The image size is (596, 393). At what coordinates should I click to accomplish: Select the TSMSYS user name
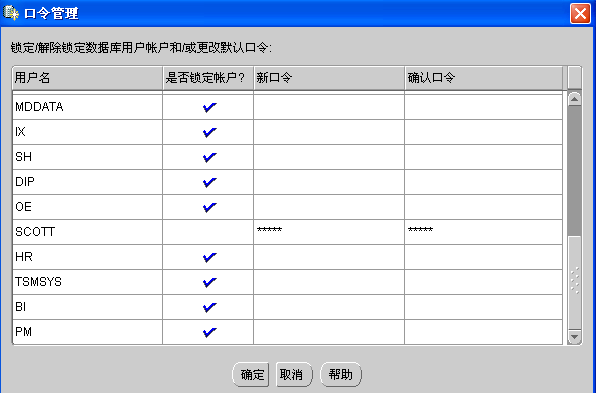(x=38, y=282)
